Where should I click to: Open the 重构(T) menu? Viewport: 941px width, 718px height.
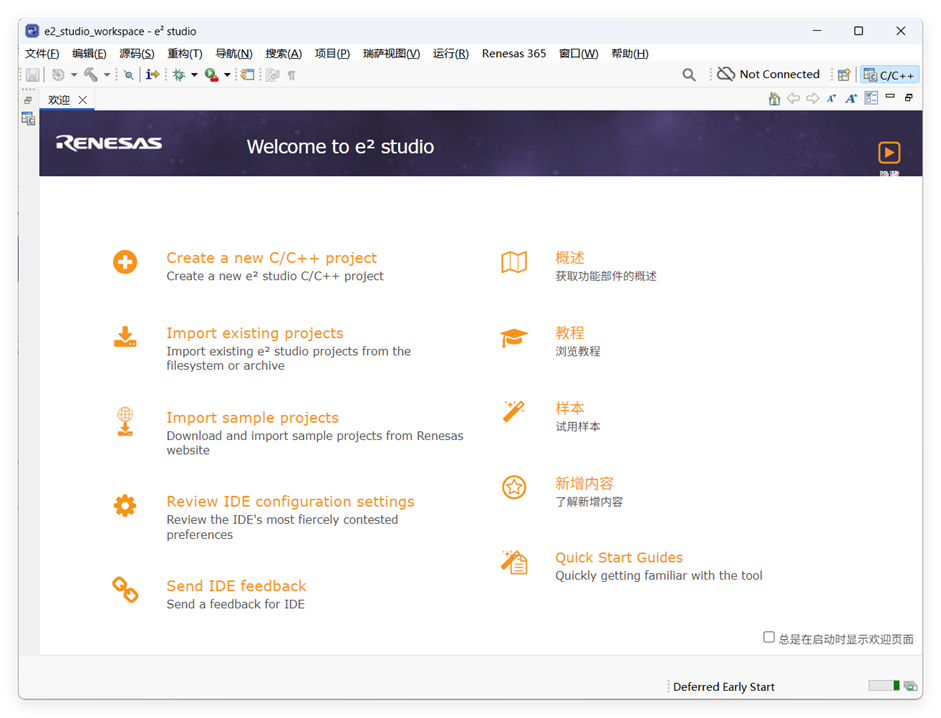pyautogui.click(x=185, y=53)
